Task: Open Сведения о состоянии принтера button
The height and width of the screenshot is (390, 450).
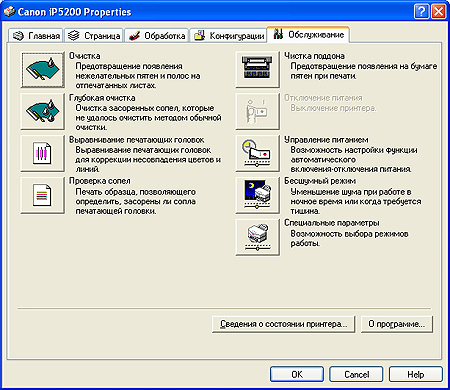Action: (284, 324)
